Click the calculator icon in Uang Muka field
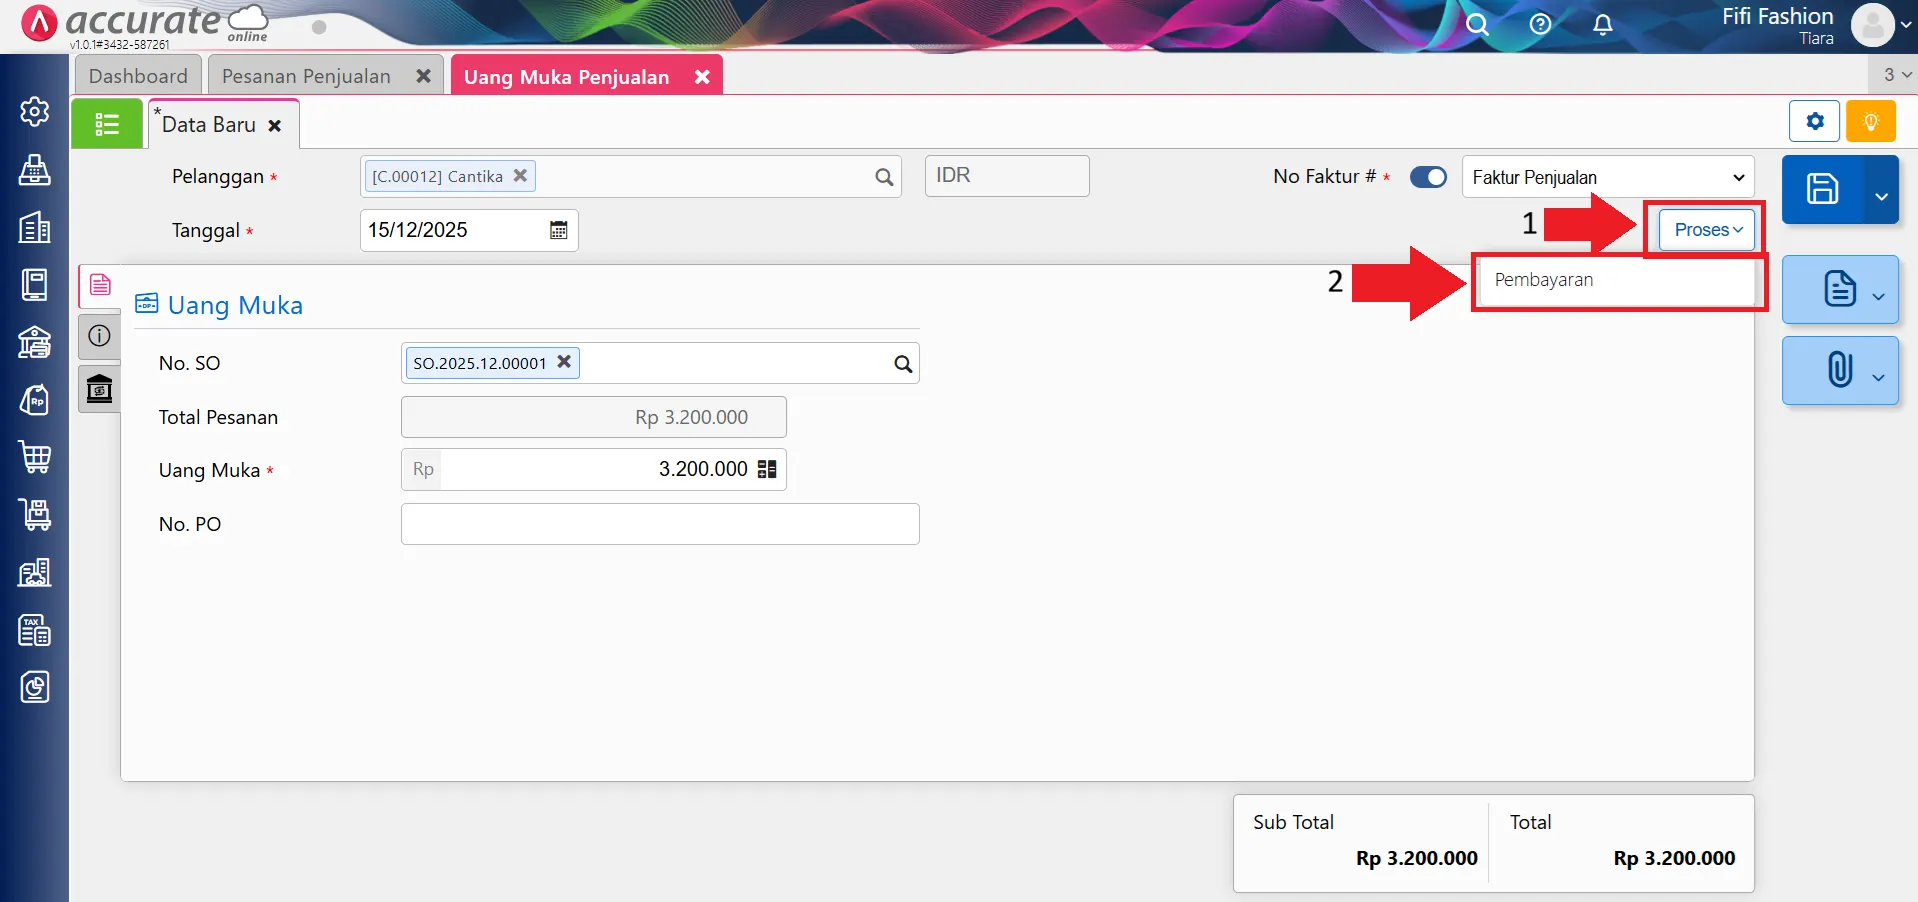 click(767, 470)
